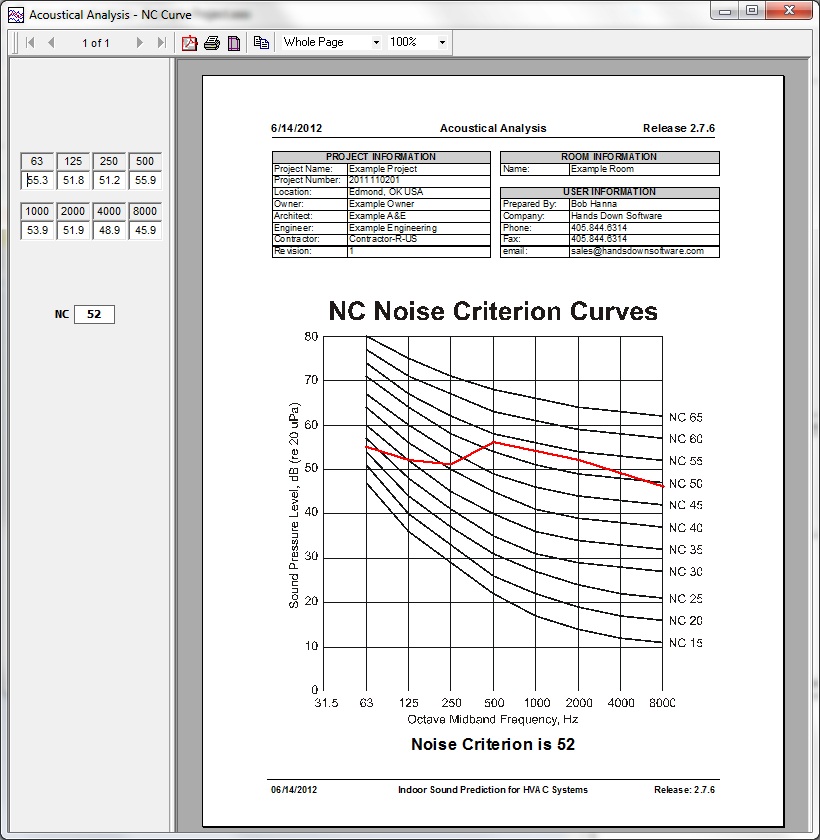The width and height of the screenshot is (820, 840).
Task: Edit the 125 Hz value field 51.8
Action: pyautogui.click(x=73, y=180)
